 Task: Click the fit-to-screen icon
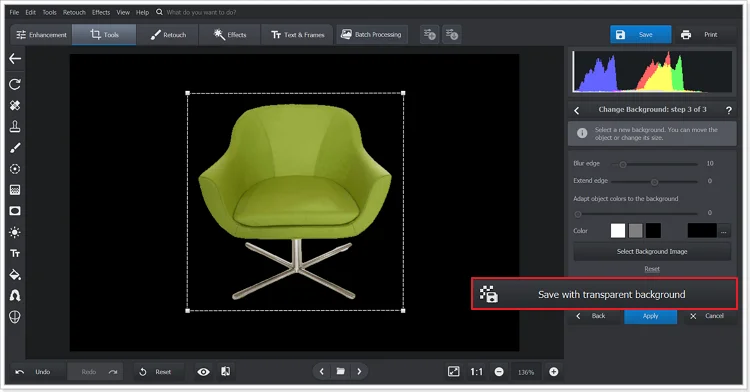pos(453,371)
